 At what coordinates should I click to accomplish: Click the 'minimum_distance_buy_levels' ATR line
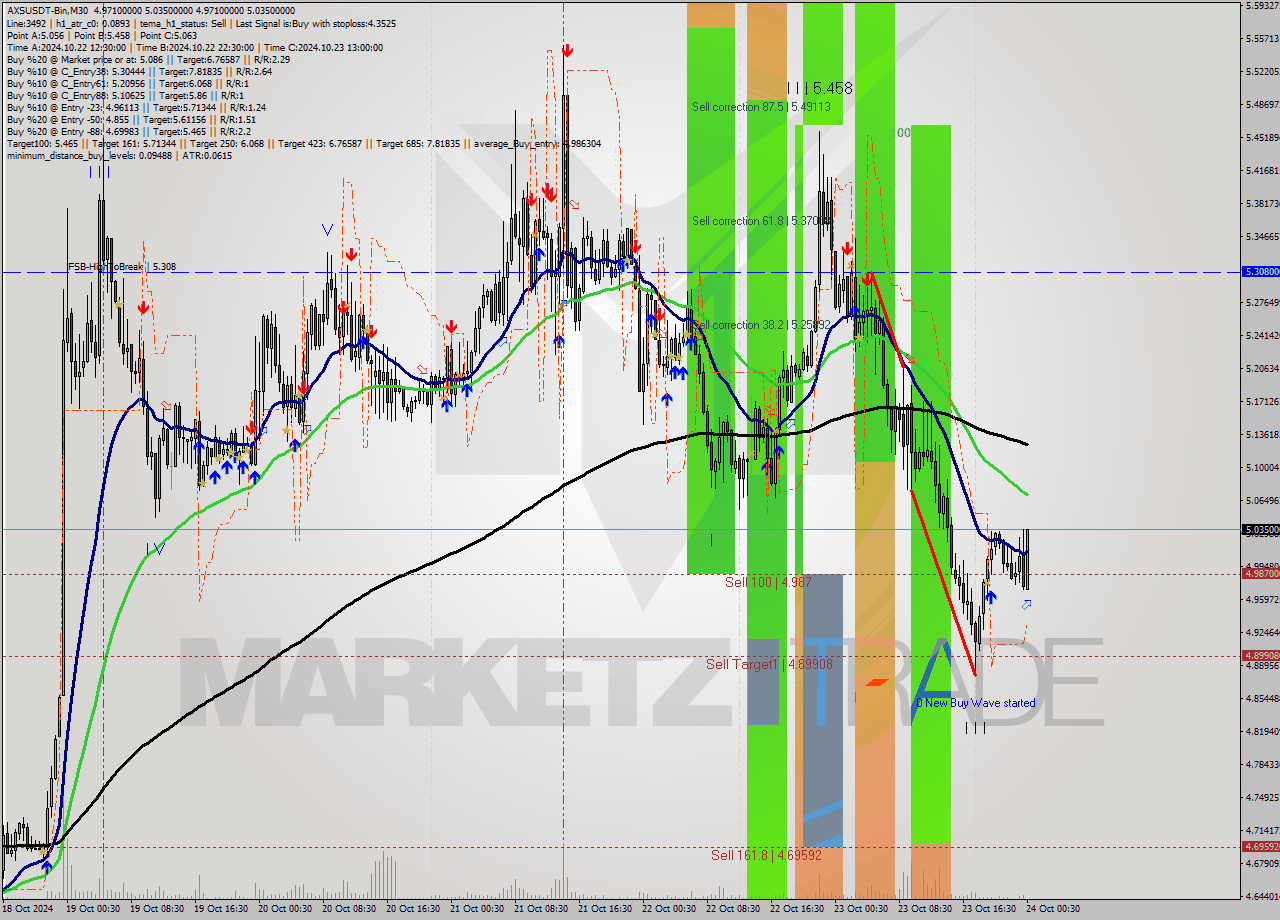tap(119, 155)
